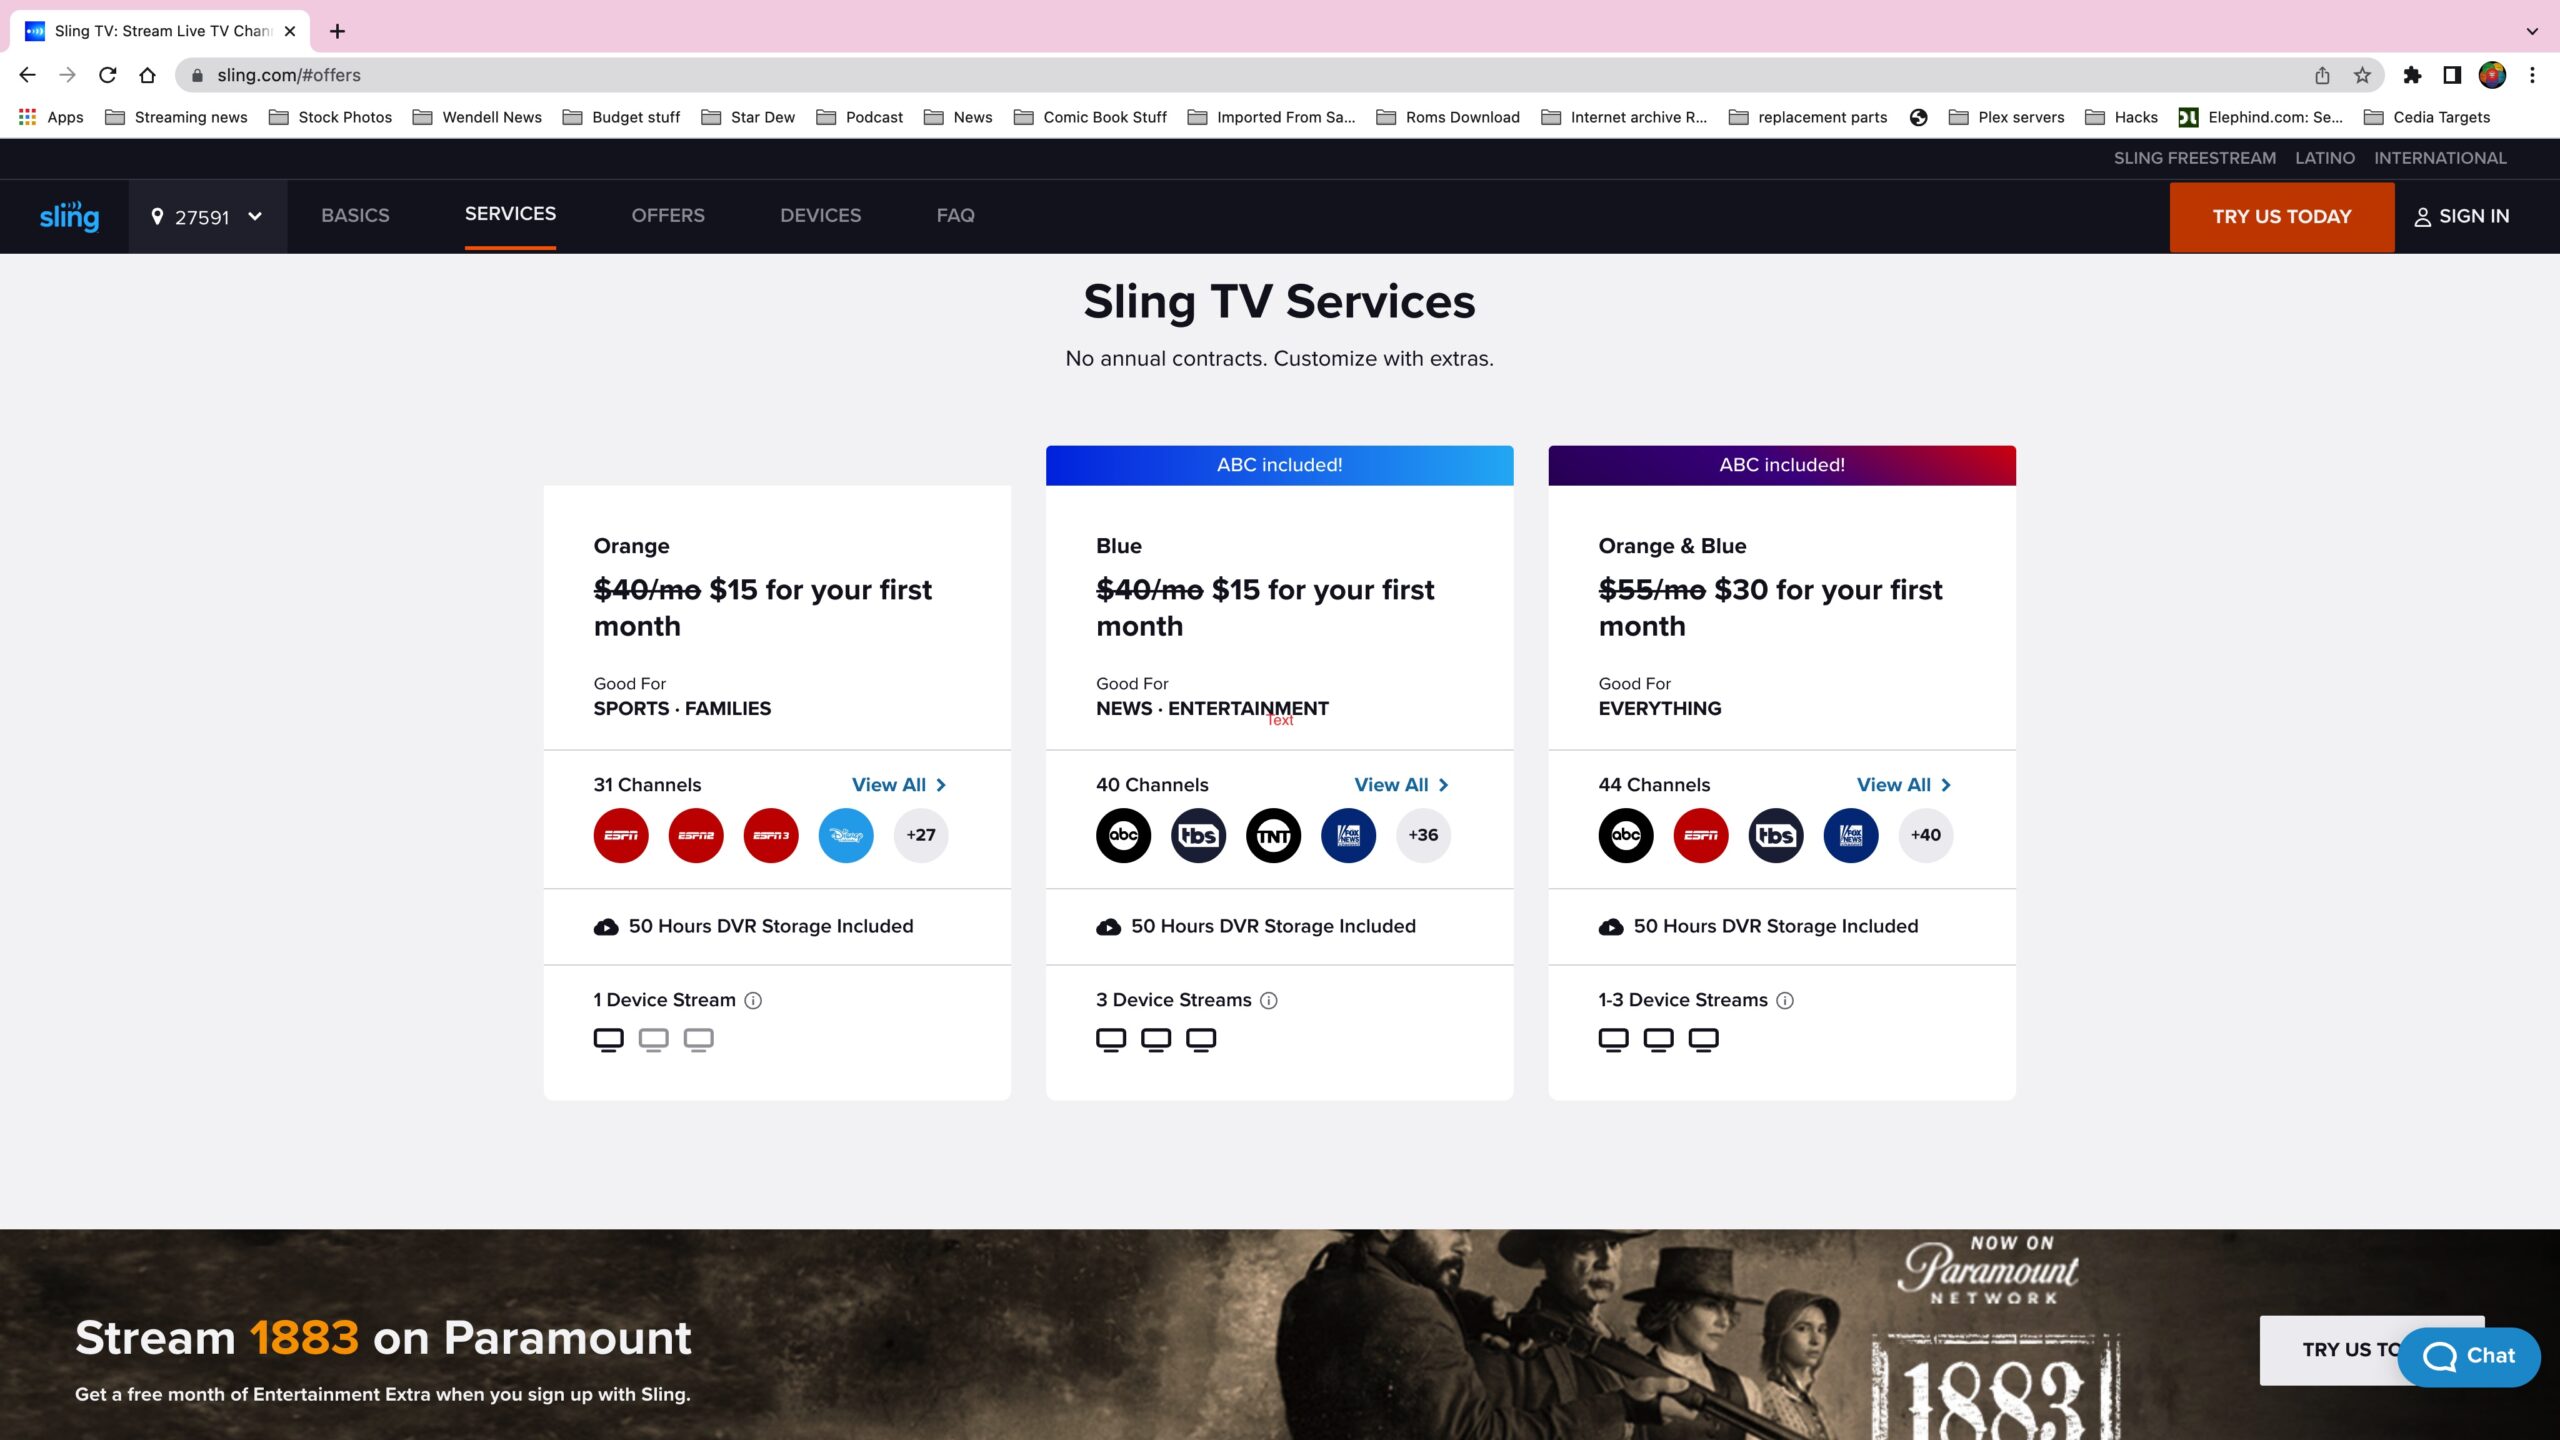The width and height of the screenshot is (2560, 1440).
Task: Open the Chrome extensions puzzle icon
Action: [x=2412, y=75]
